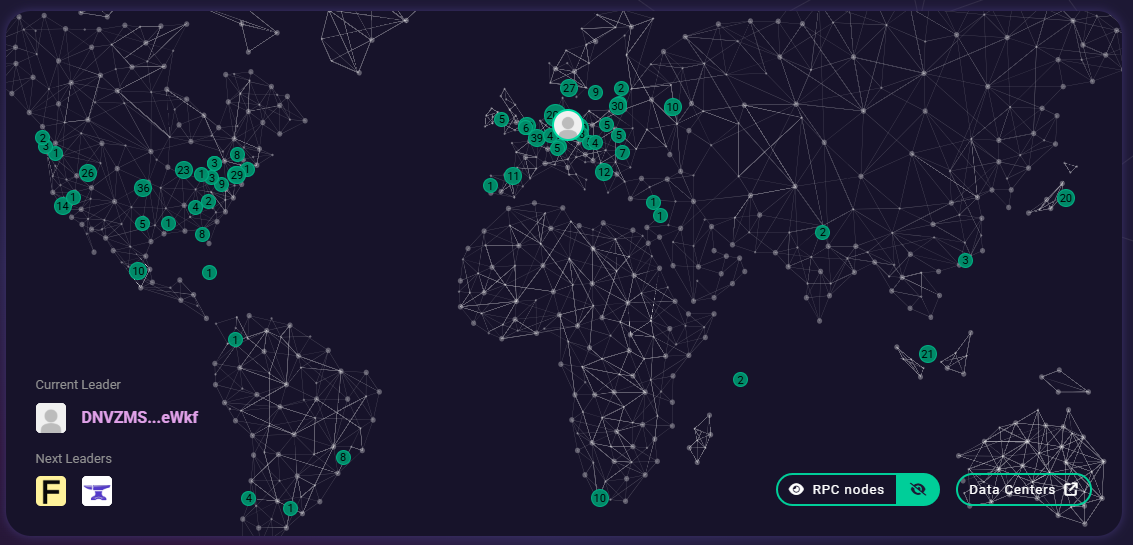This screenshot has height=545, width=1133.
Task: Show RPC nodes with the eye toggle
Action: (x=838, y=490)
